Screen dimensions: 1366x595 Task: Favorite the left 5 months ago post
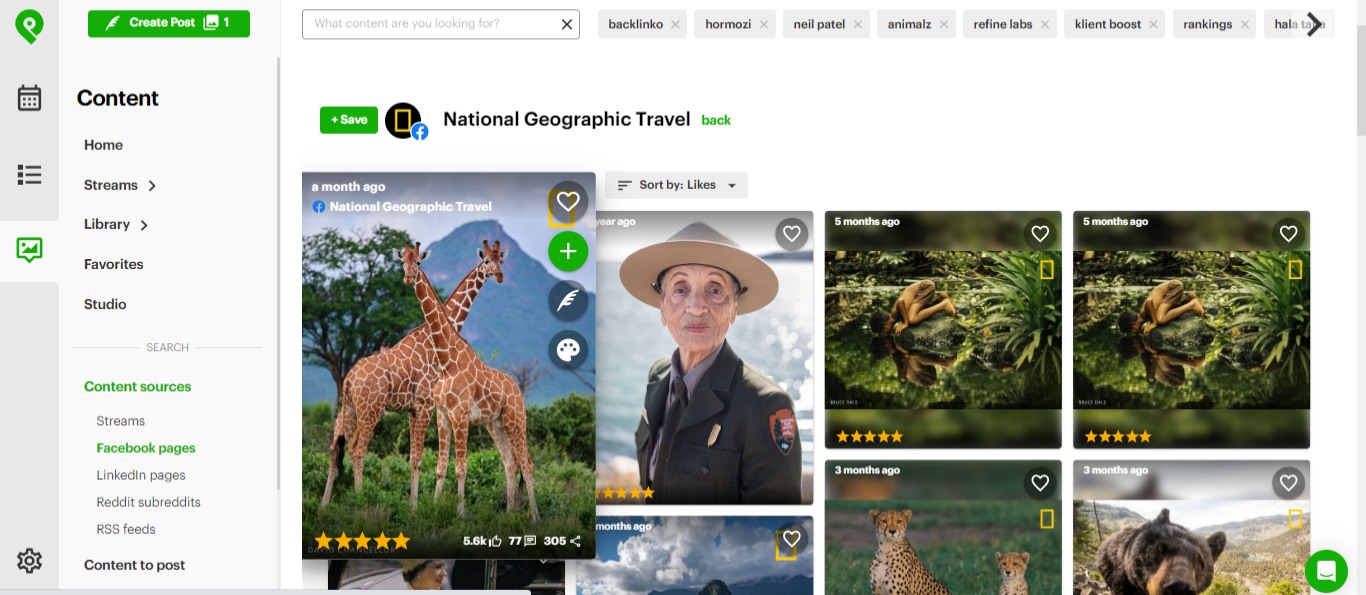(1040, 233)
